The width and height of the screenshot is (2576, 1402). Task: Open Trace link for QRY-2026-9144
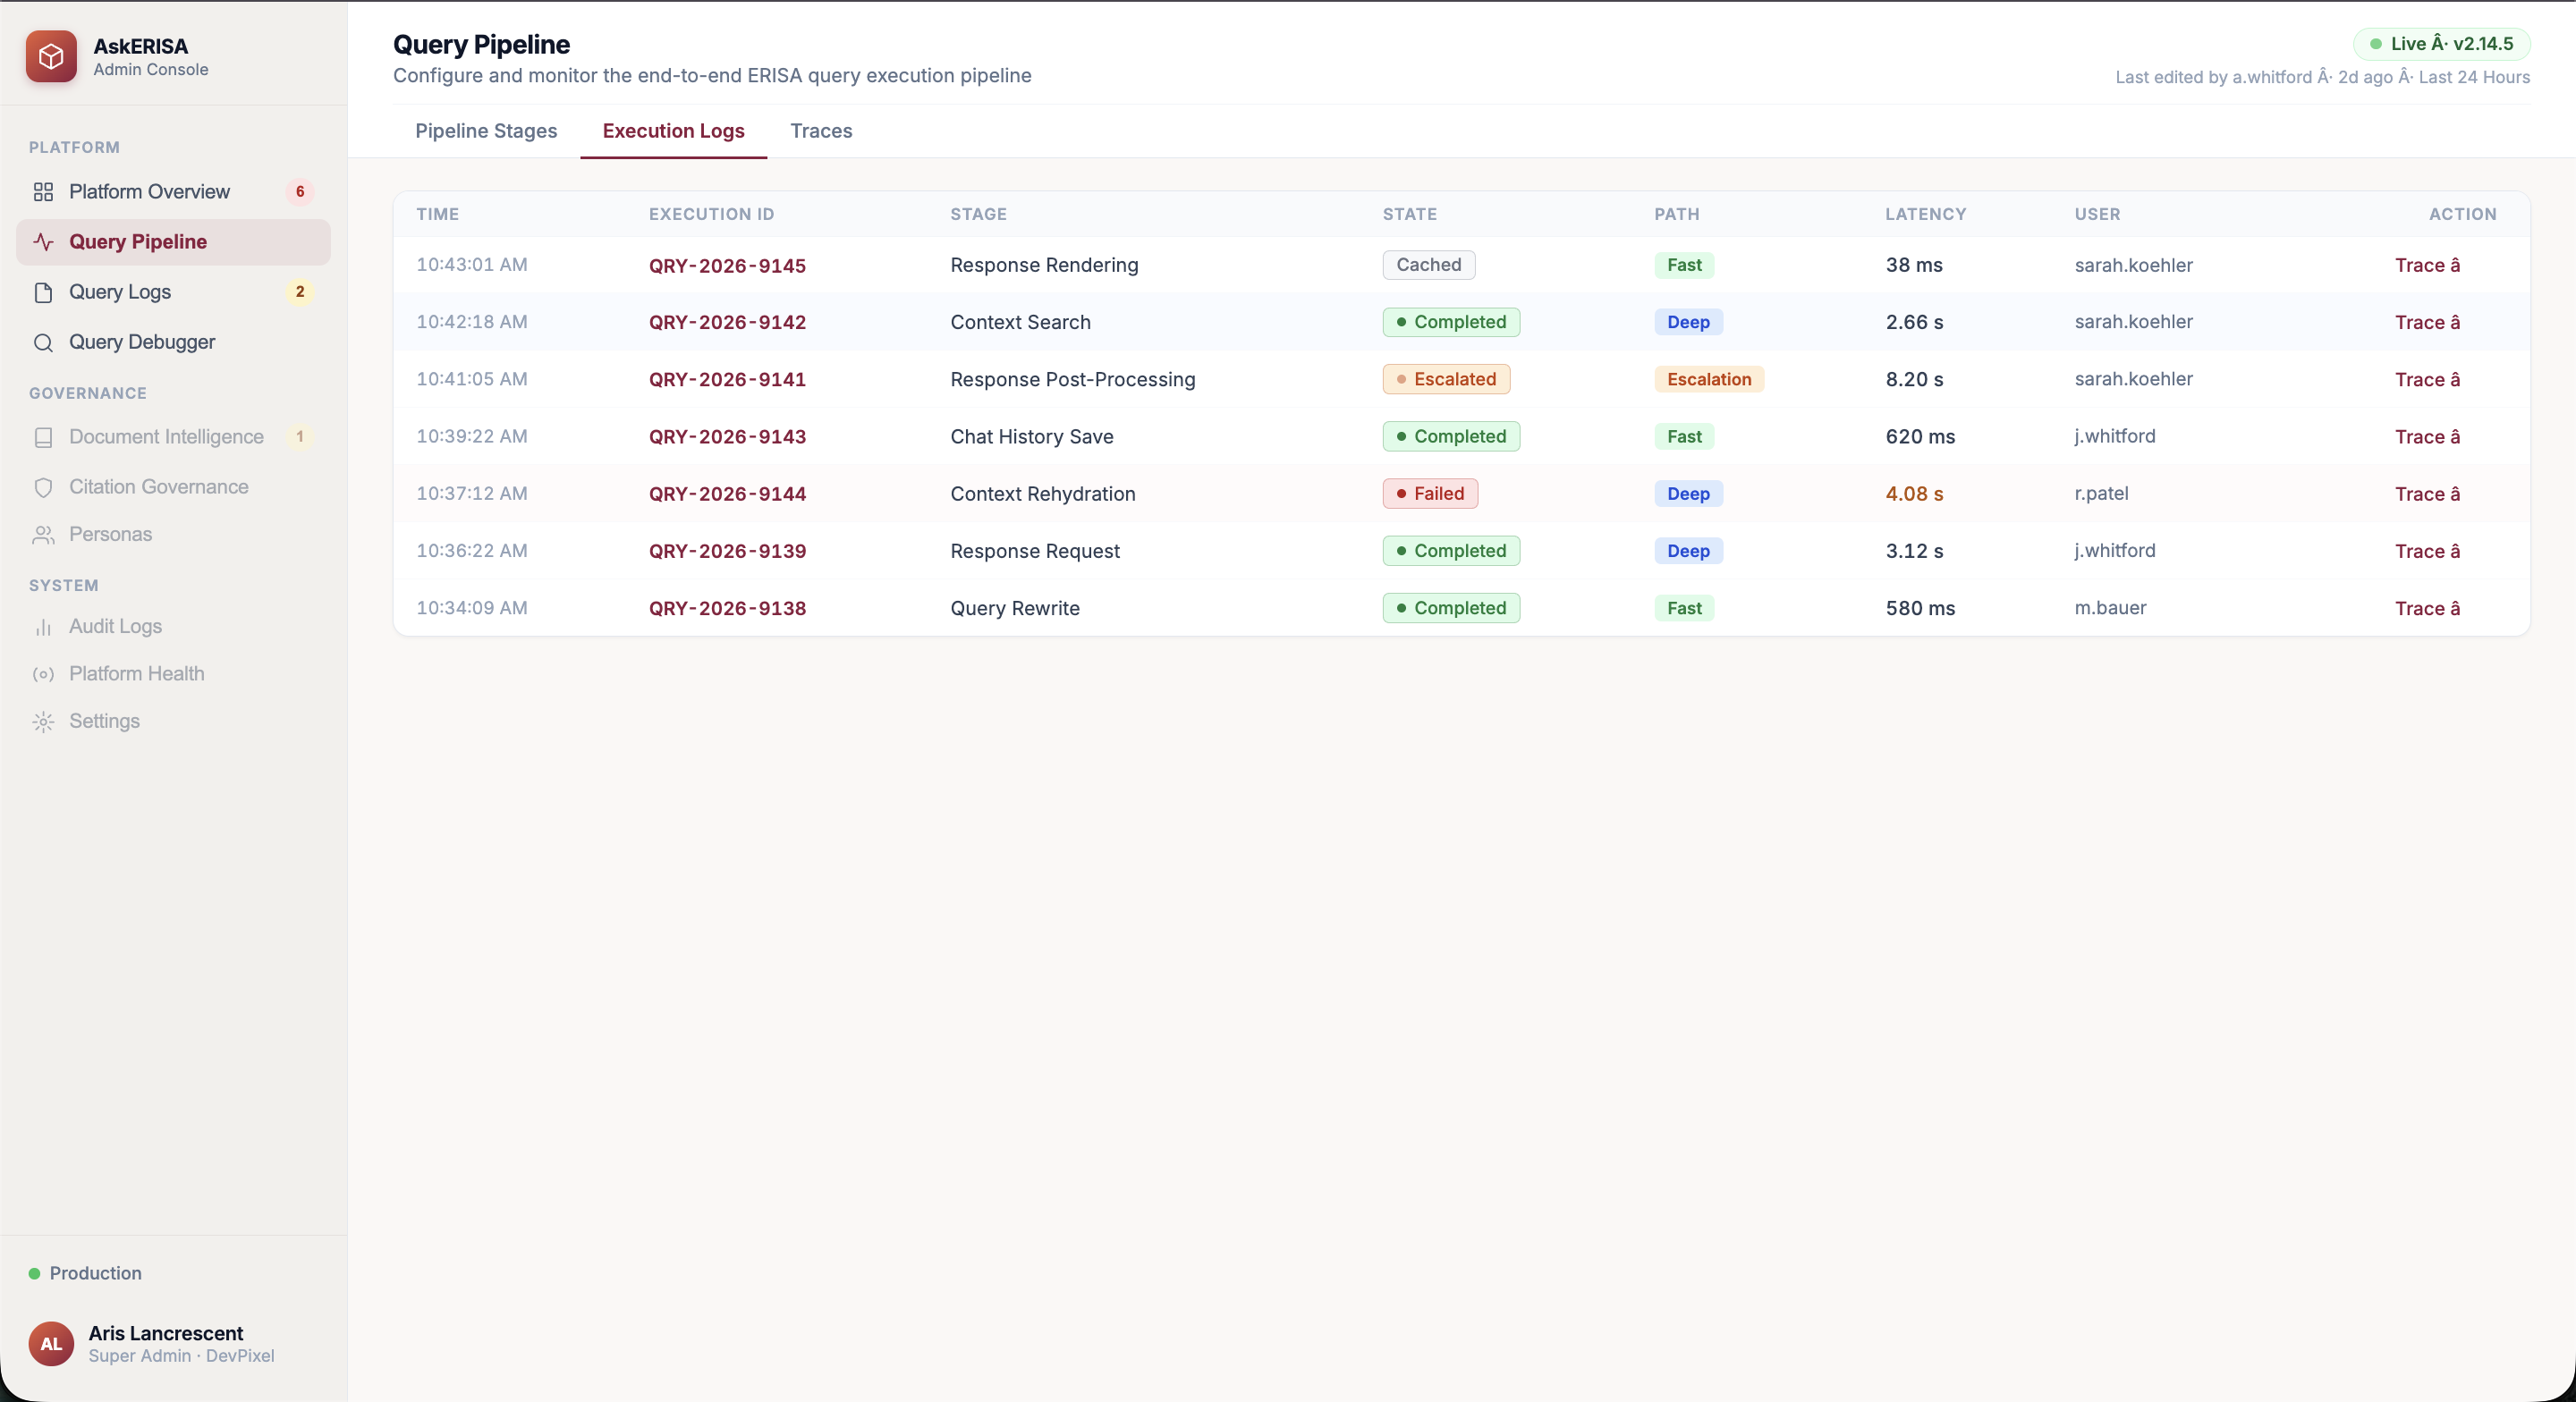point(2427,494)
